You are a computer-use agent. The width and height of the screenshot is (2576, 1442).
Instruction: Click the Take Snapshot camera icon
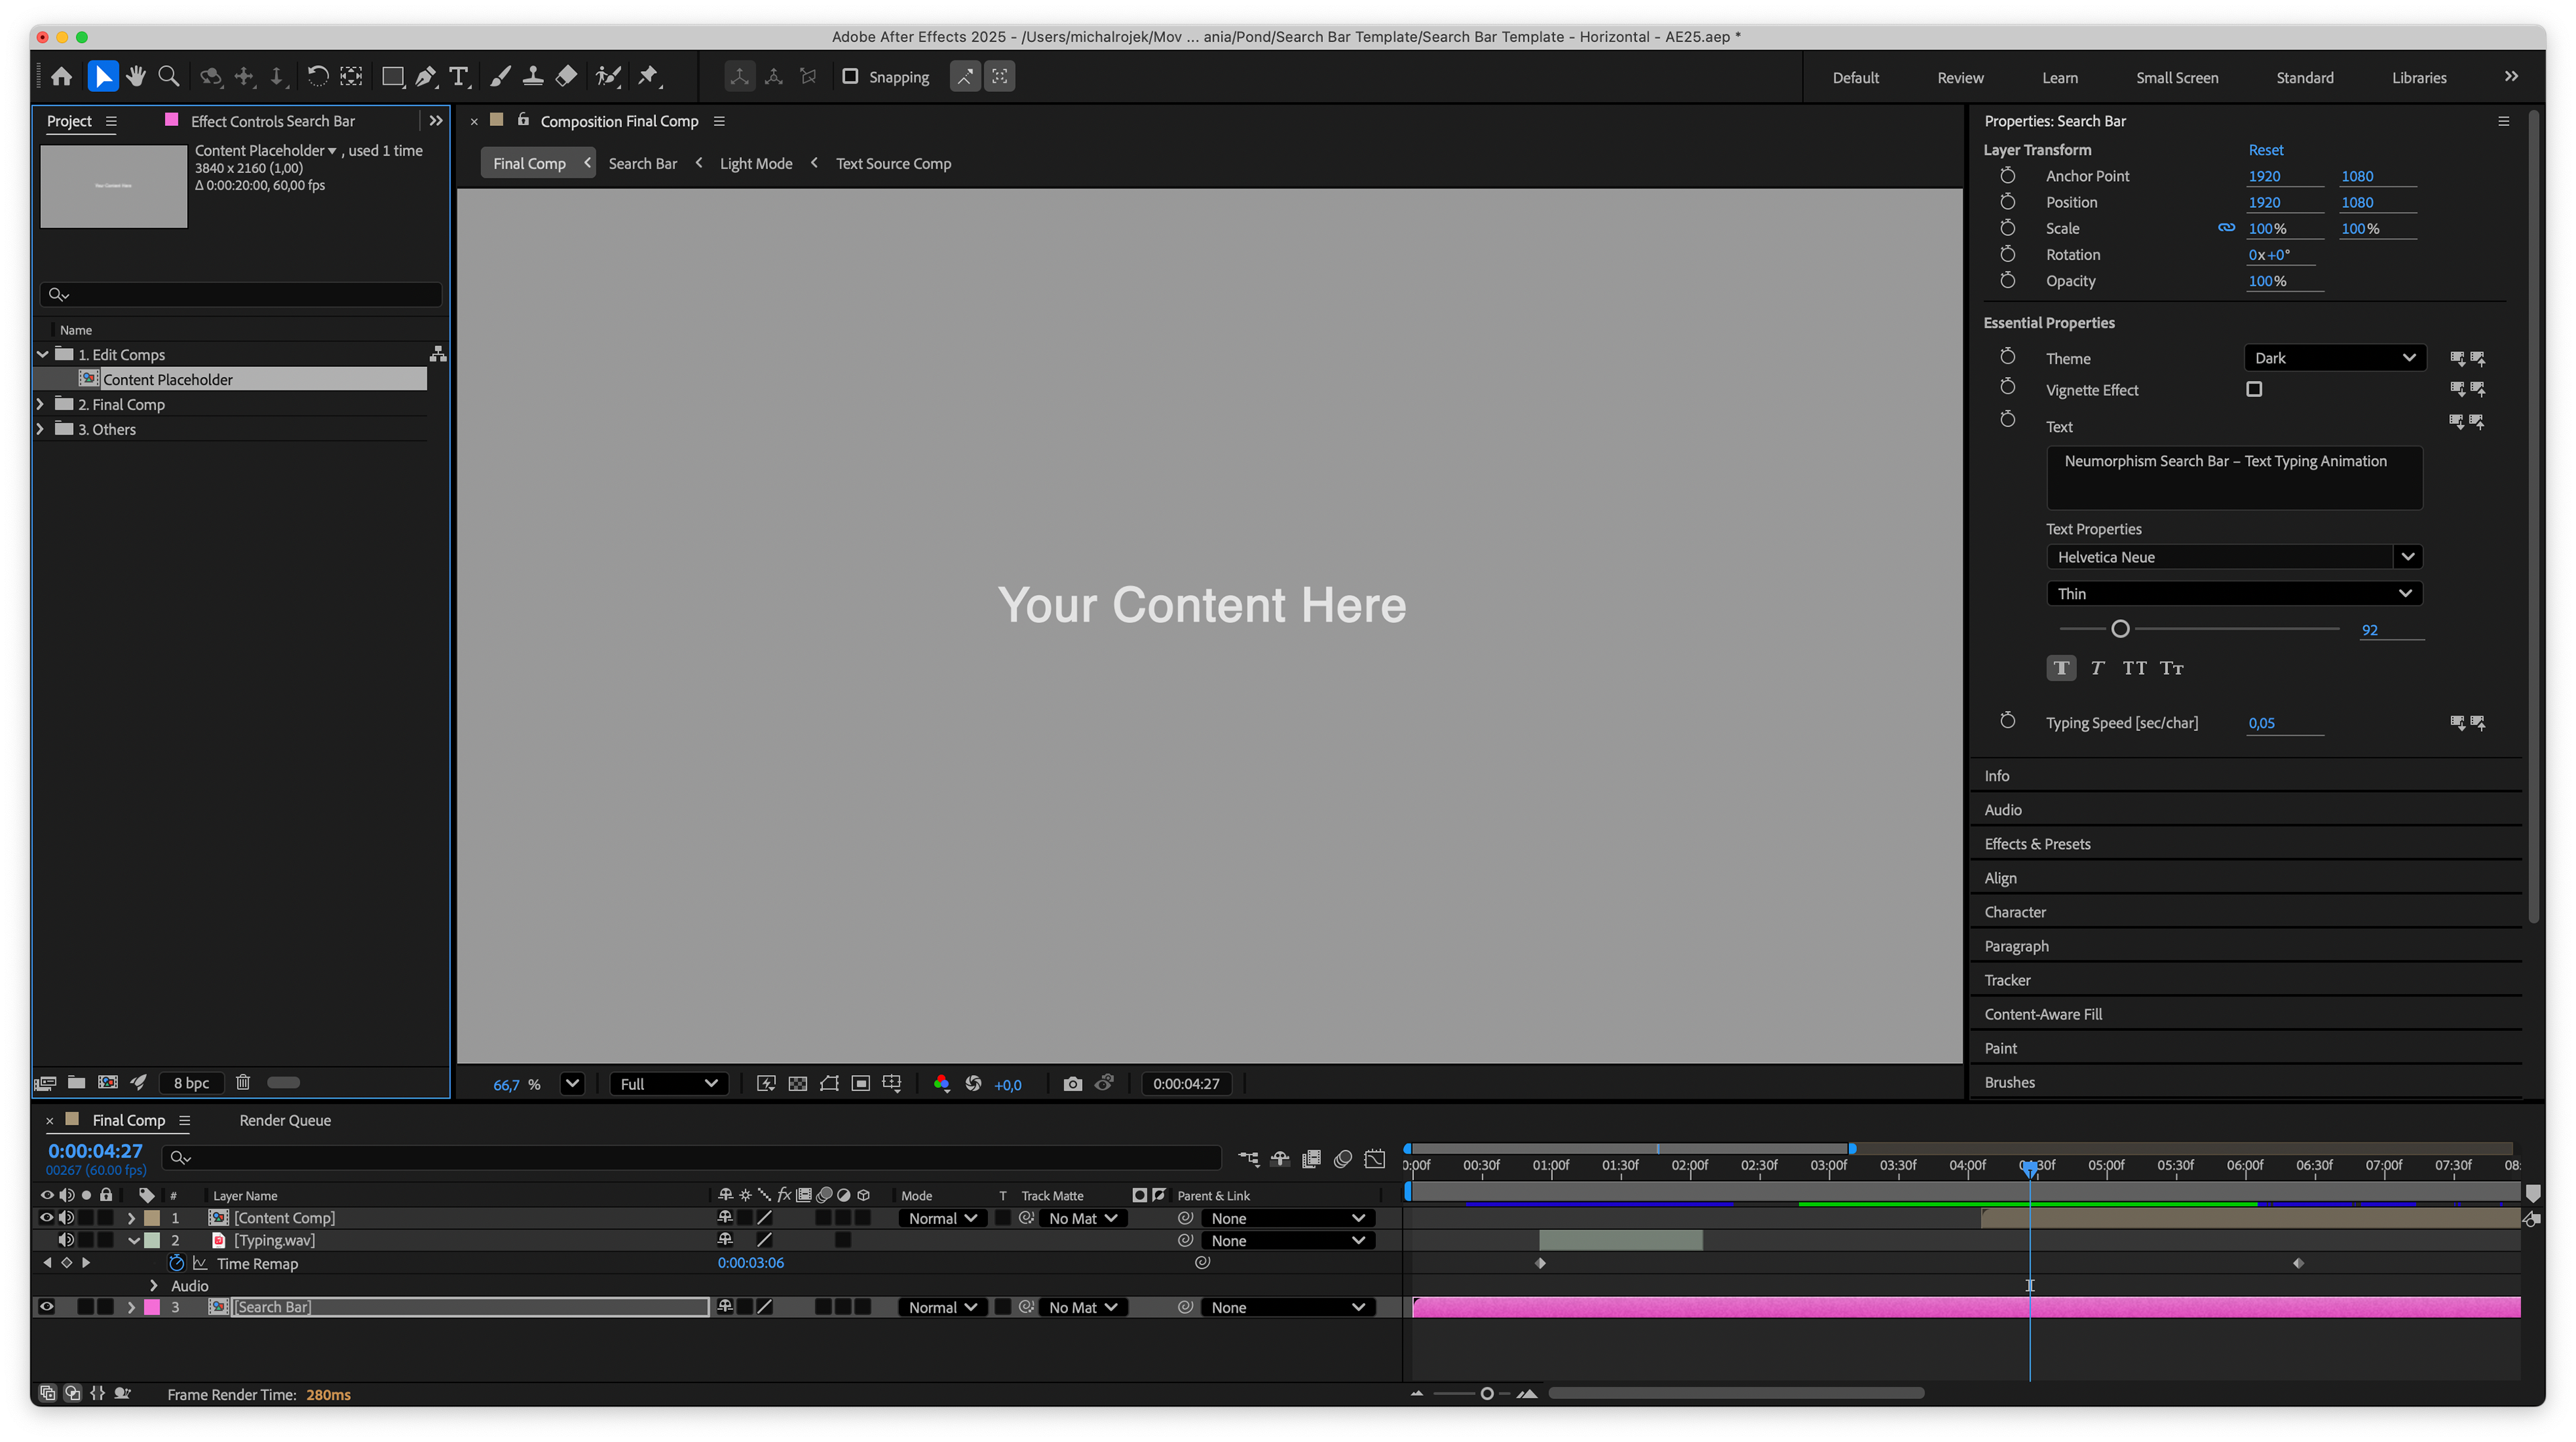[1072, 1084]
